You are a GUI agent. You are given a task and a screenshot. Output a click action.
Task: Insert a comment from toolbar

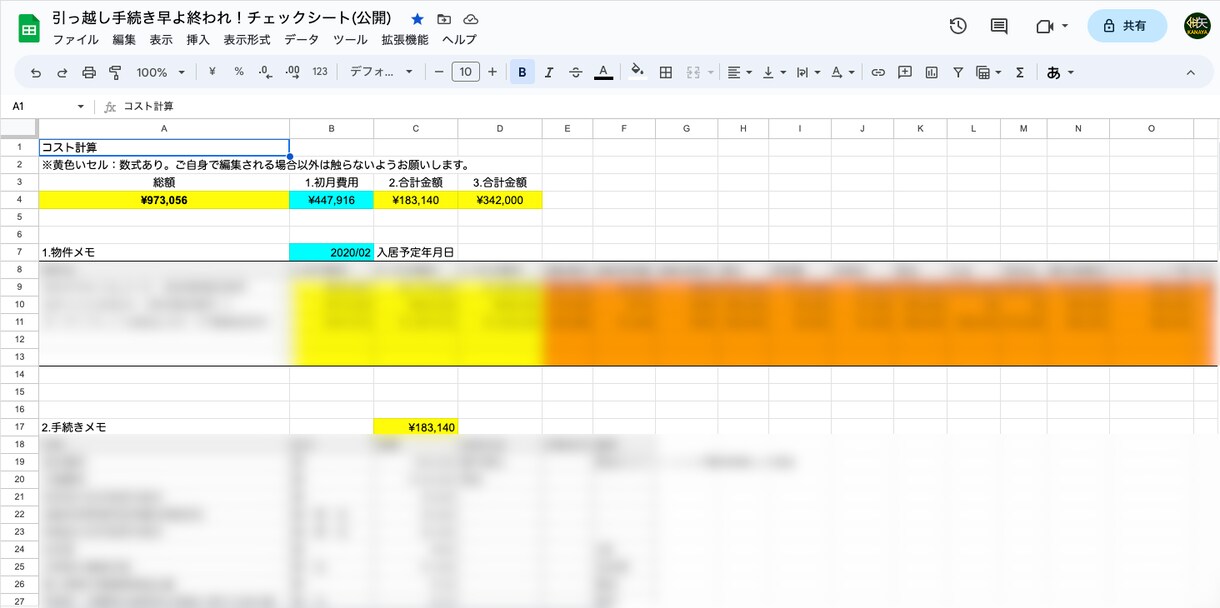(905, 72)
